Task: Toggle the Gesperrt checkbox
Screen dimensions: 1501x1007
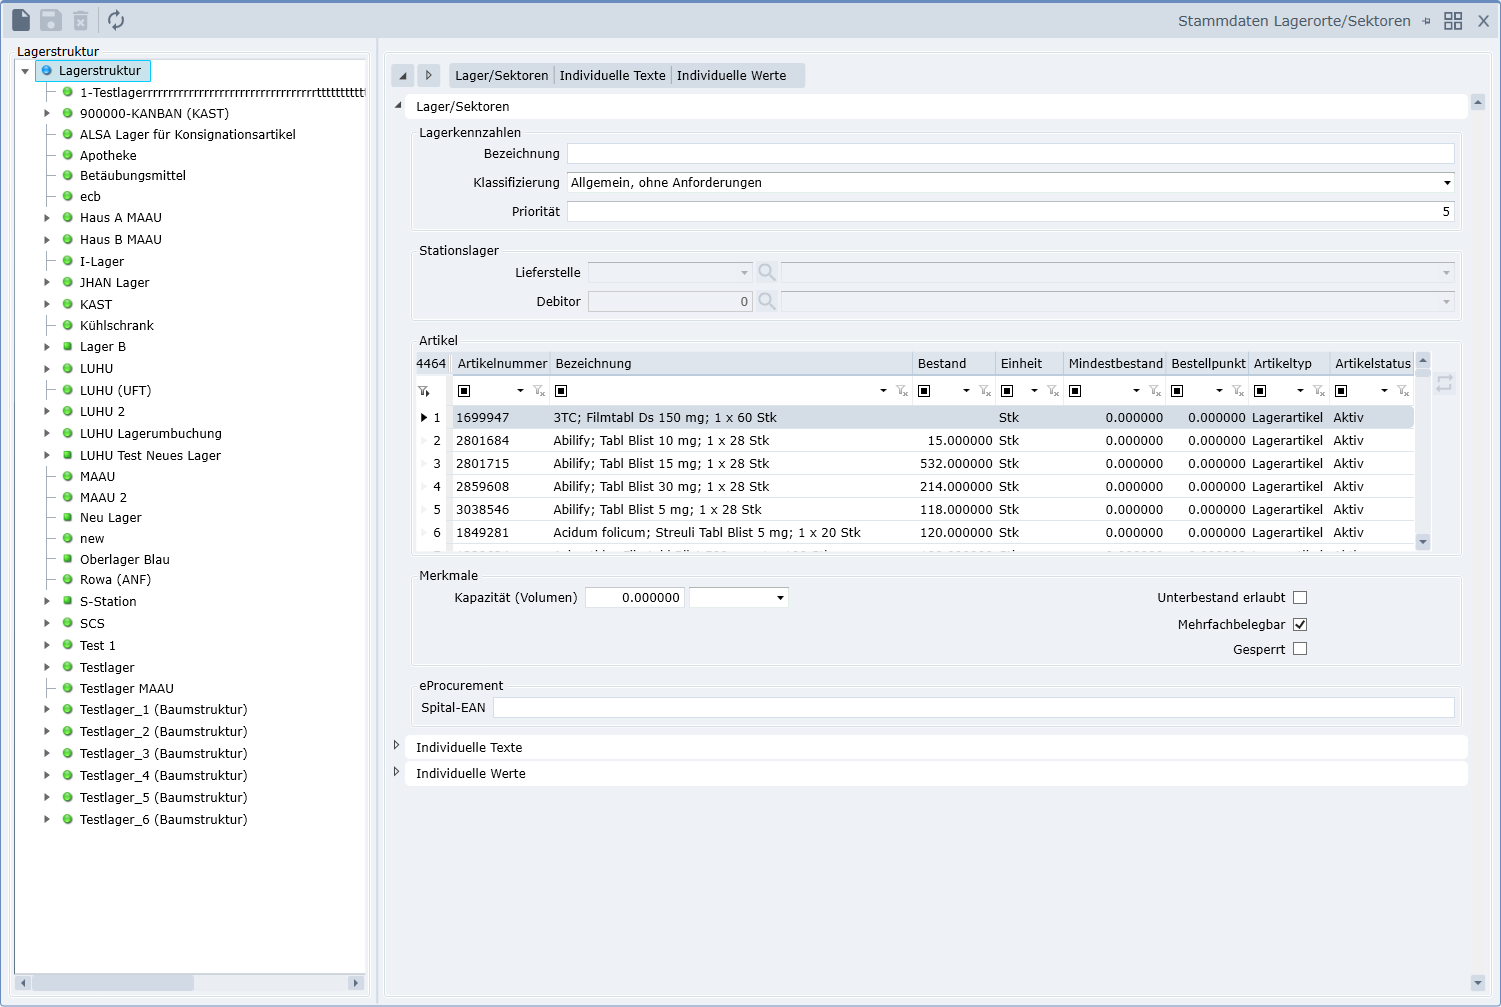Action: 1300,649
